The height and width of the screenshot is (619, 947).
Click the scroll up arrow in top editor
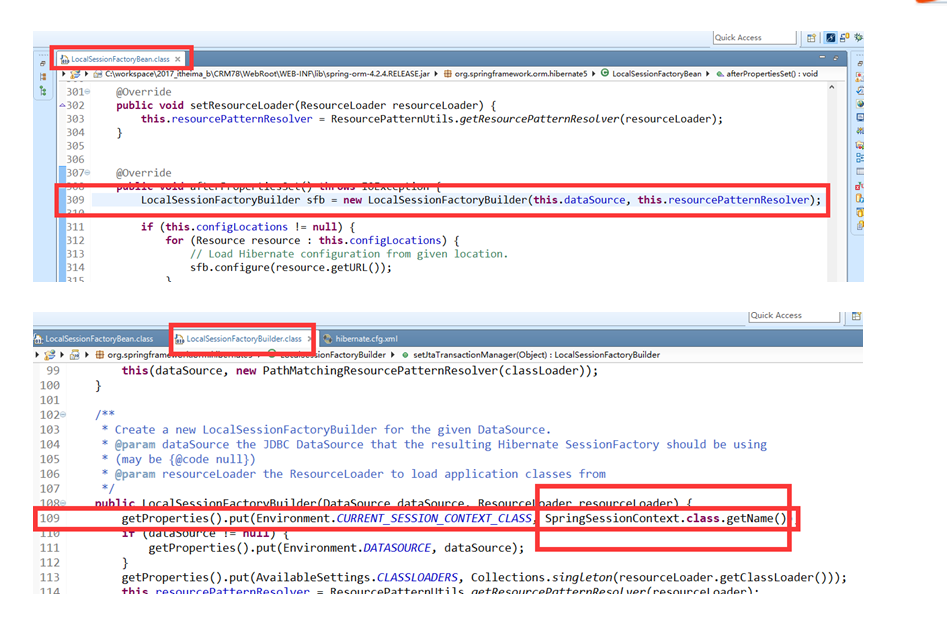832,88
